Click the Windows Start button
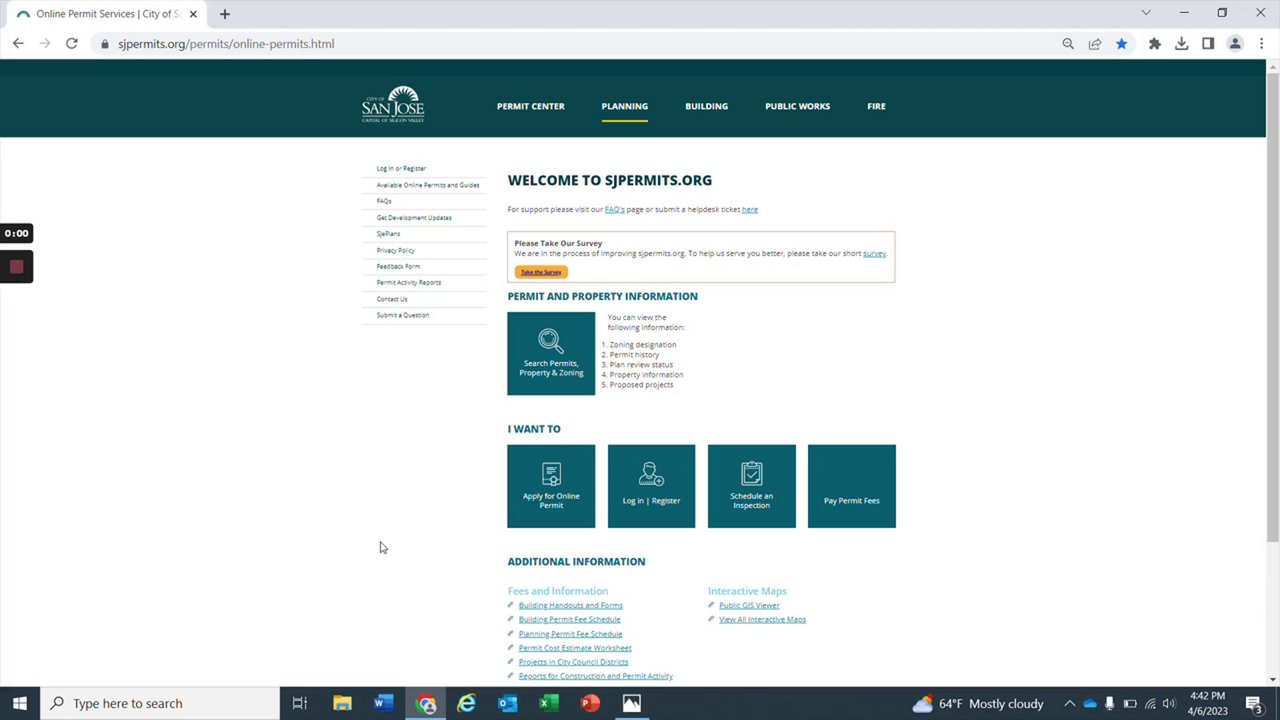 (19, 703)
